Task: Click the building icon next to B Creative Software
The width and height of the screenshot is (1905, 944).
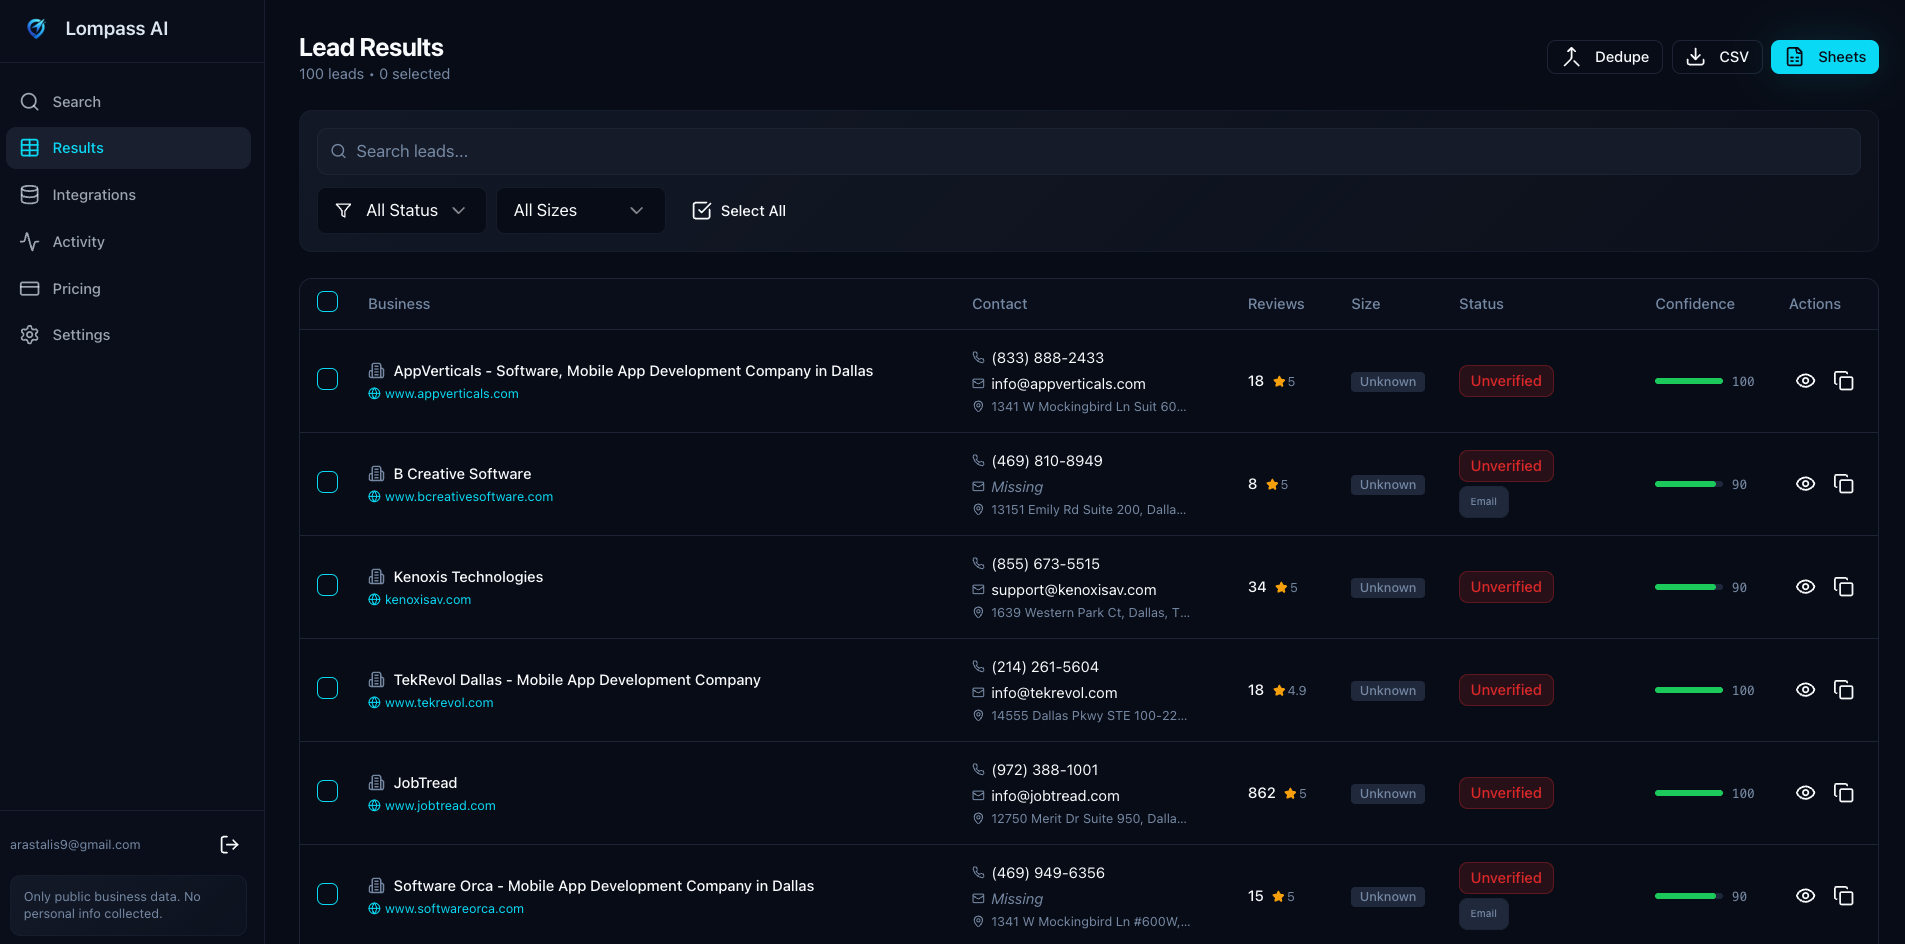Action: point(377,474)
